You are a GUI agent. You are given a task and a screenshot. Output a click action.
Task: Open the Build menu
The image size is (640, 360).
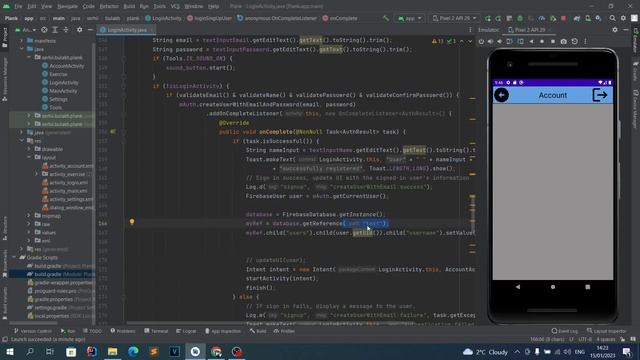point(129,7)
